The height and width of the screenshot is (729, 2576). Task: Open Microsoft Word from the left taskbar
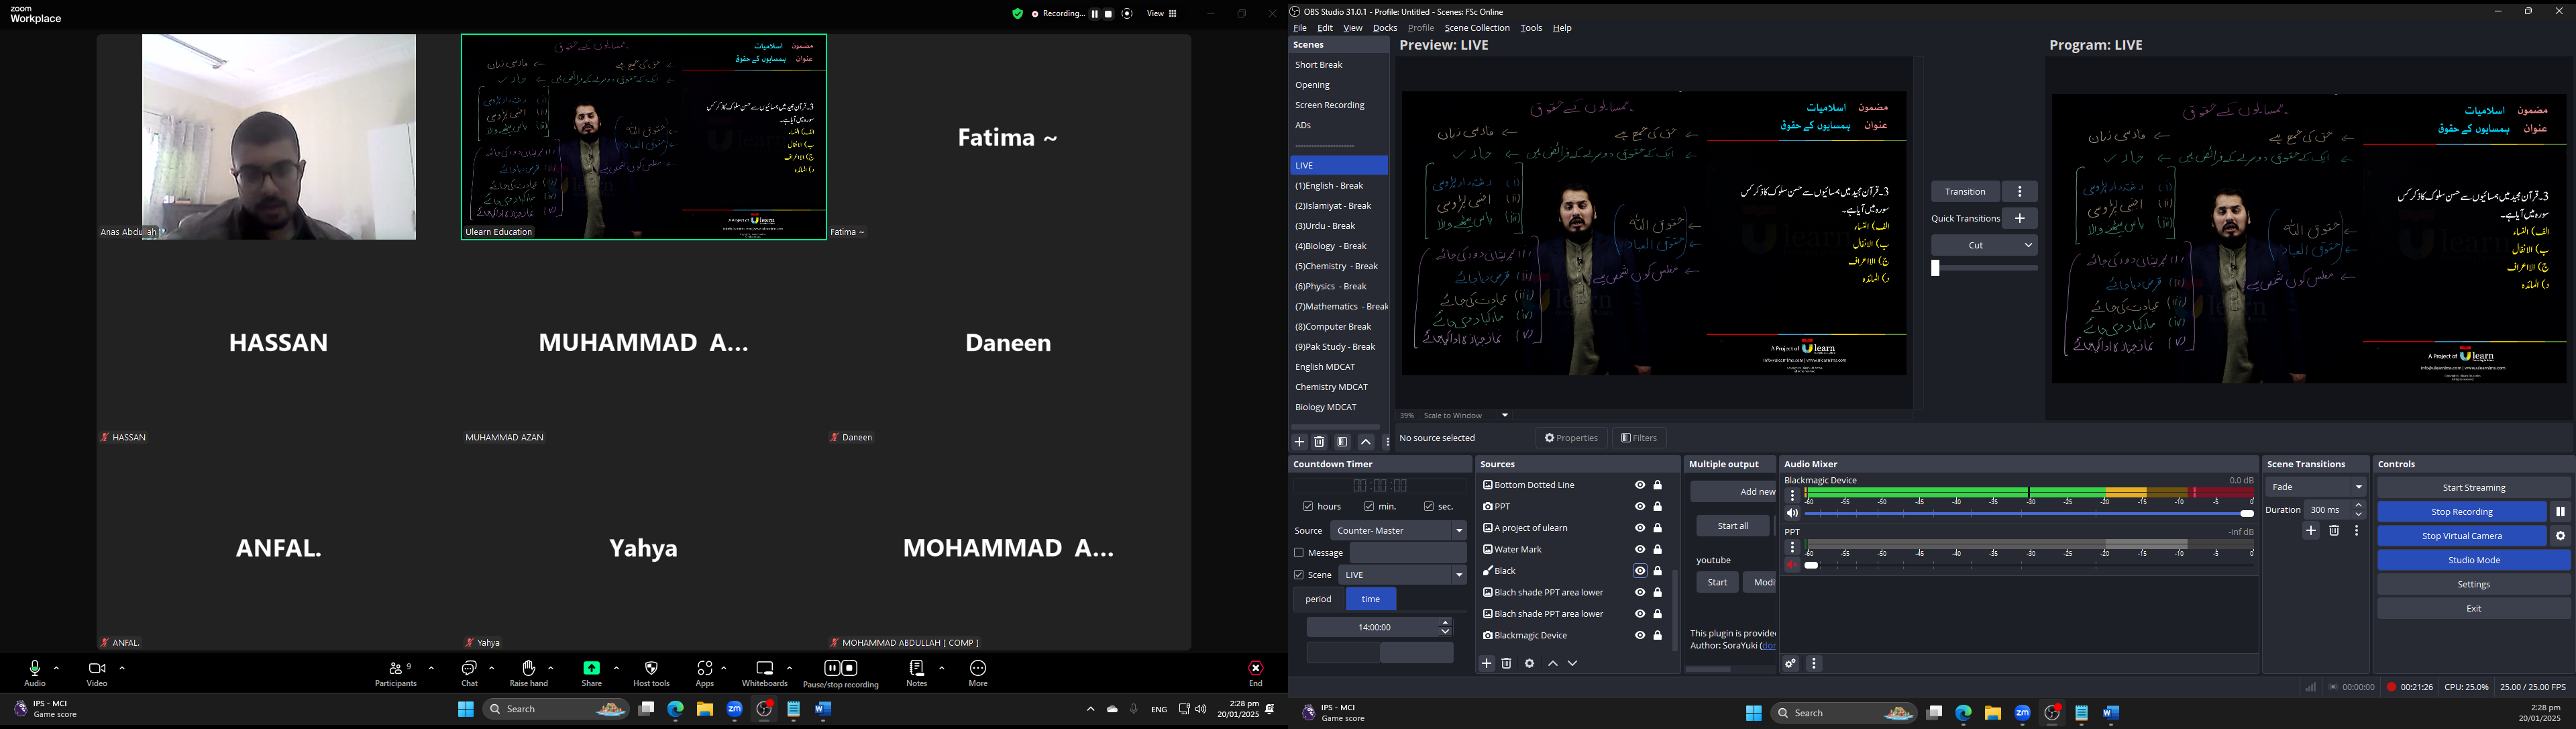(823, 710)
